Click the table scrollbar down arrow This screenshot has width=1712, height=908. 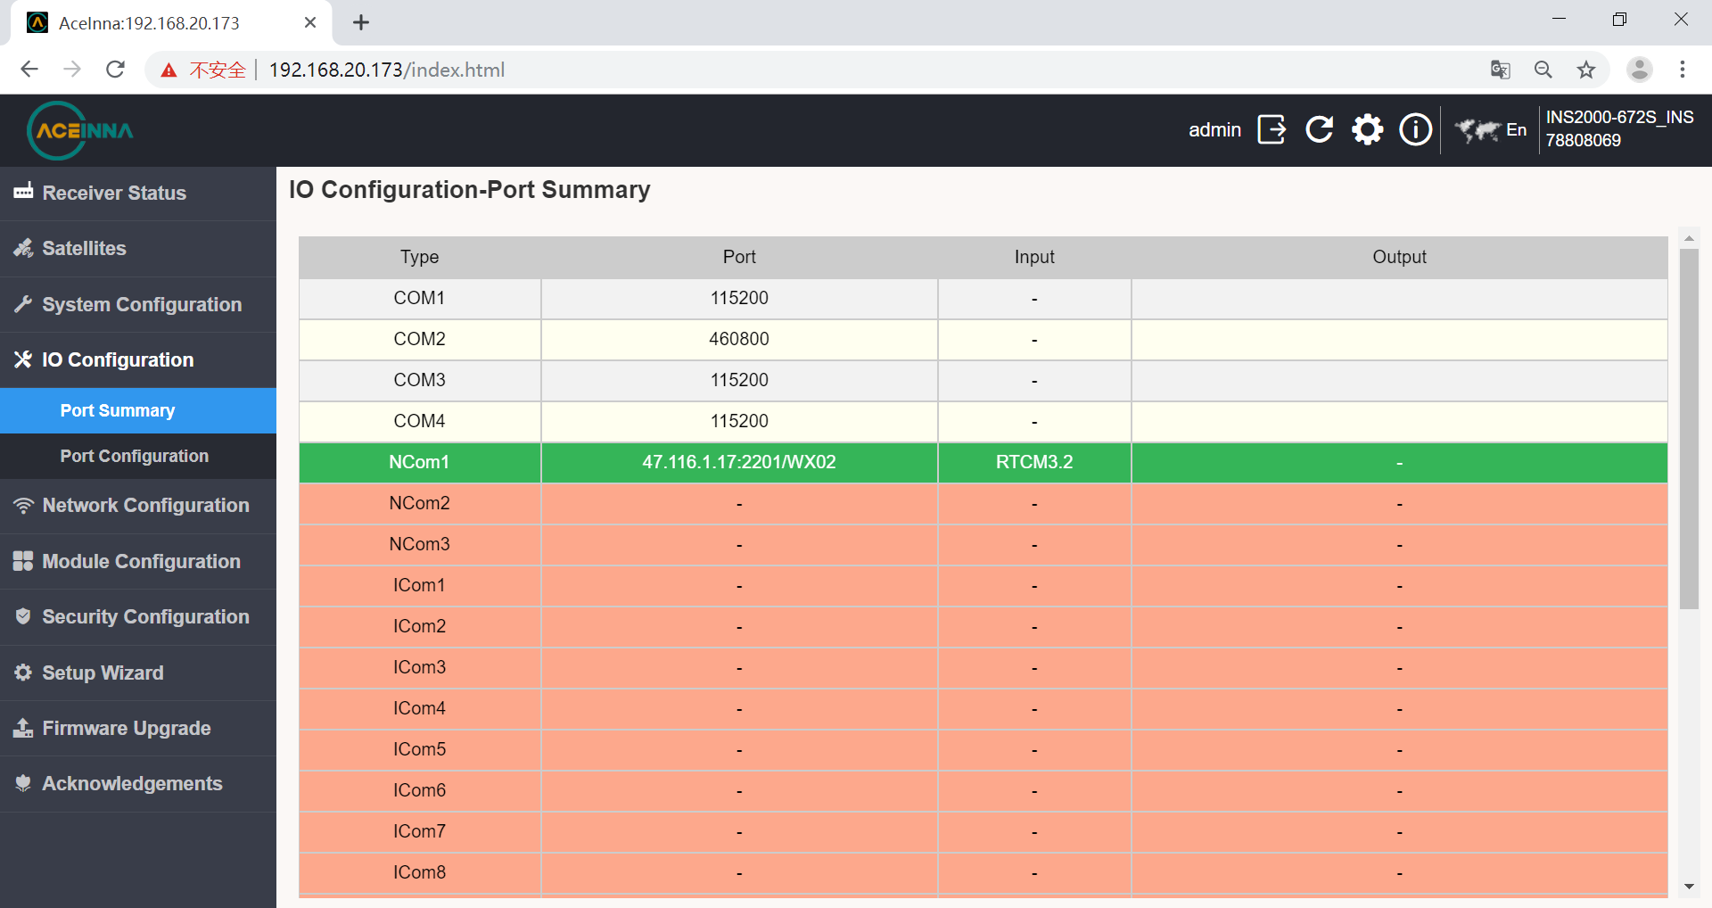(x=1689, y=886)
